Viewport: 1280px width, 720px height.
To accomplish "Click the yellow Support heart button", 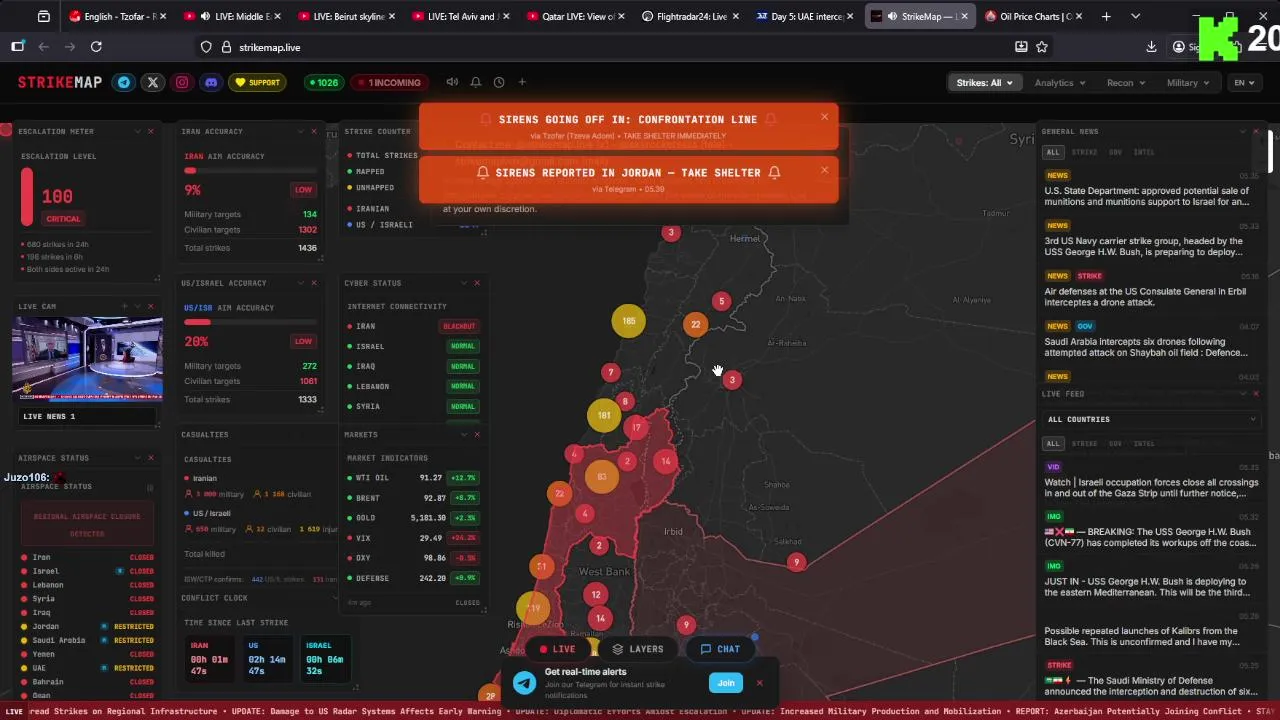I will click(x=257, y=83).
